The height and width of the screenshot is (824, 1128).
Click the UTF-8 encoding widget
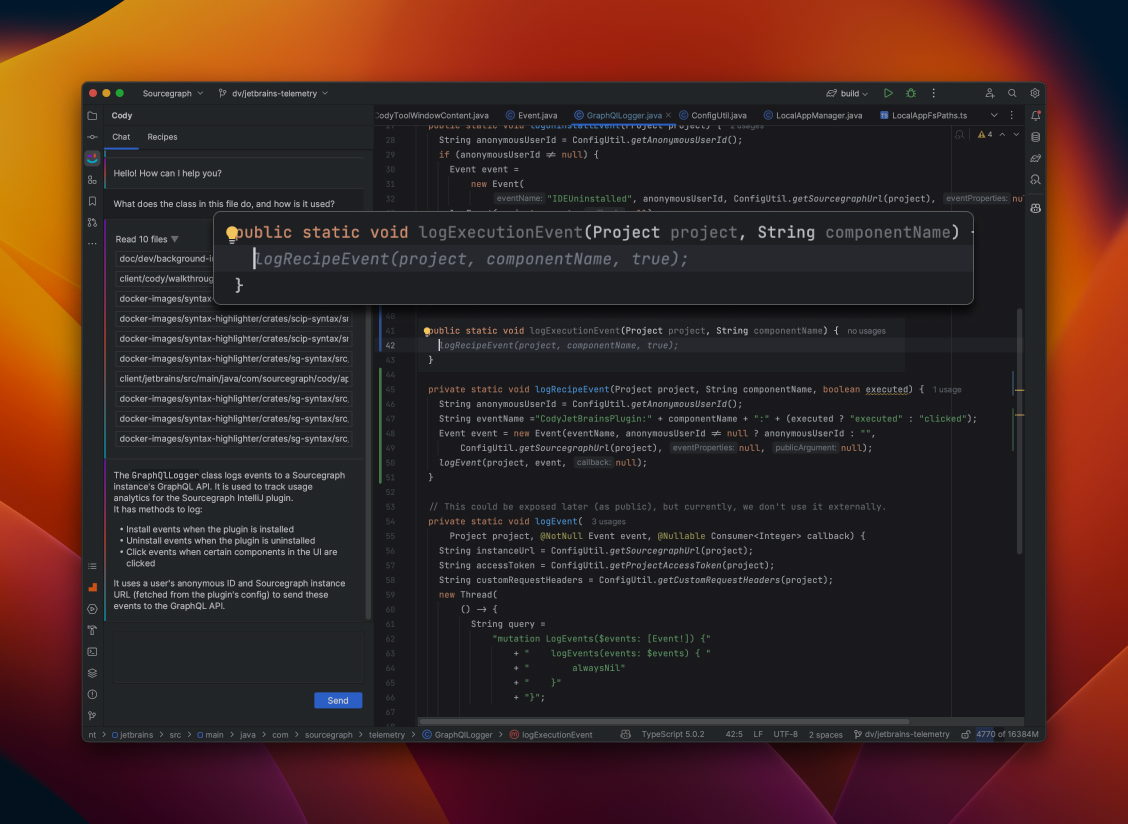coord(786,735)
